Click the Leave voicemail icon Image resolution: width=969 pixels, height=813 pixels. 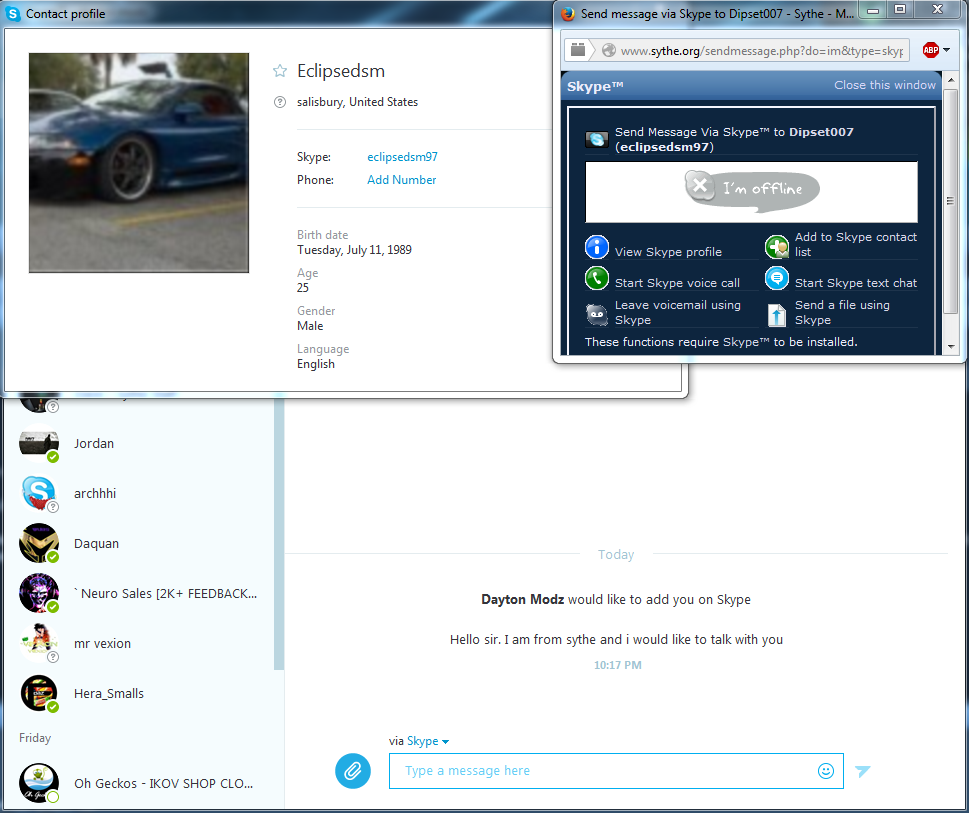click(x=596, y=314)
